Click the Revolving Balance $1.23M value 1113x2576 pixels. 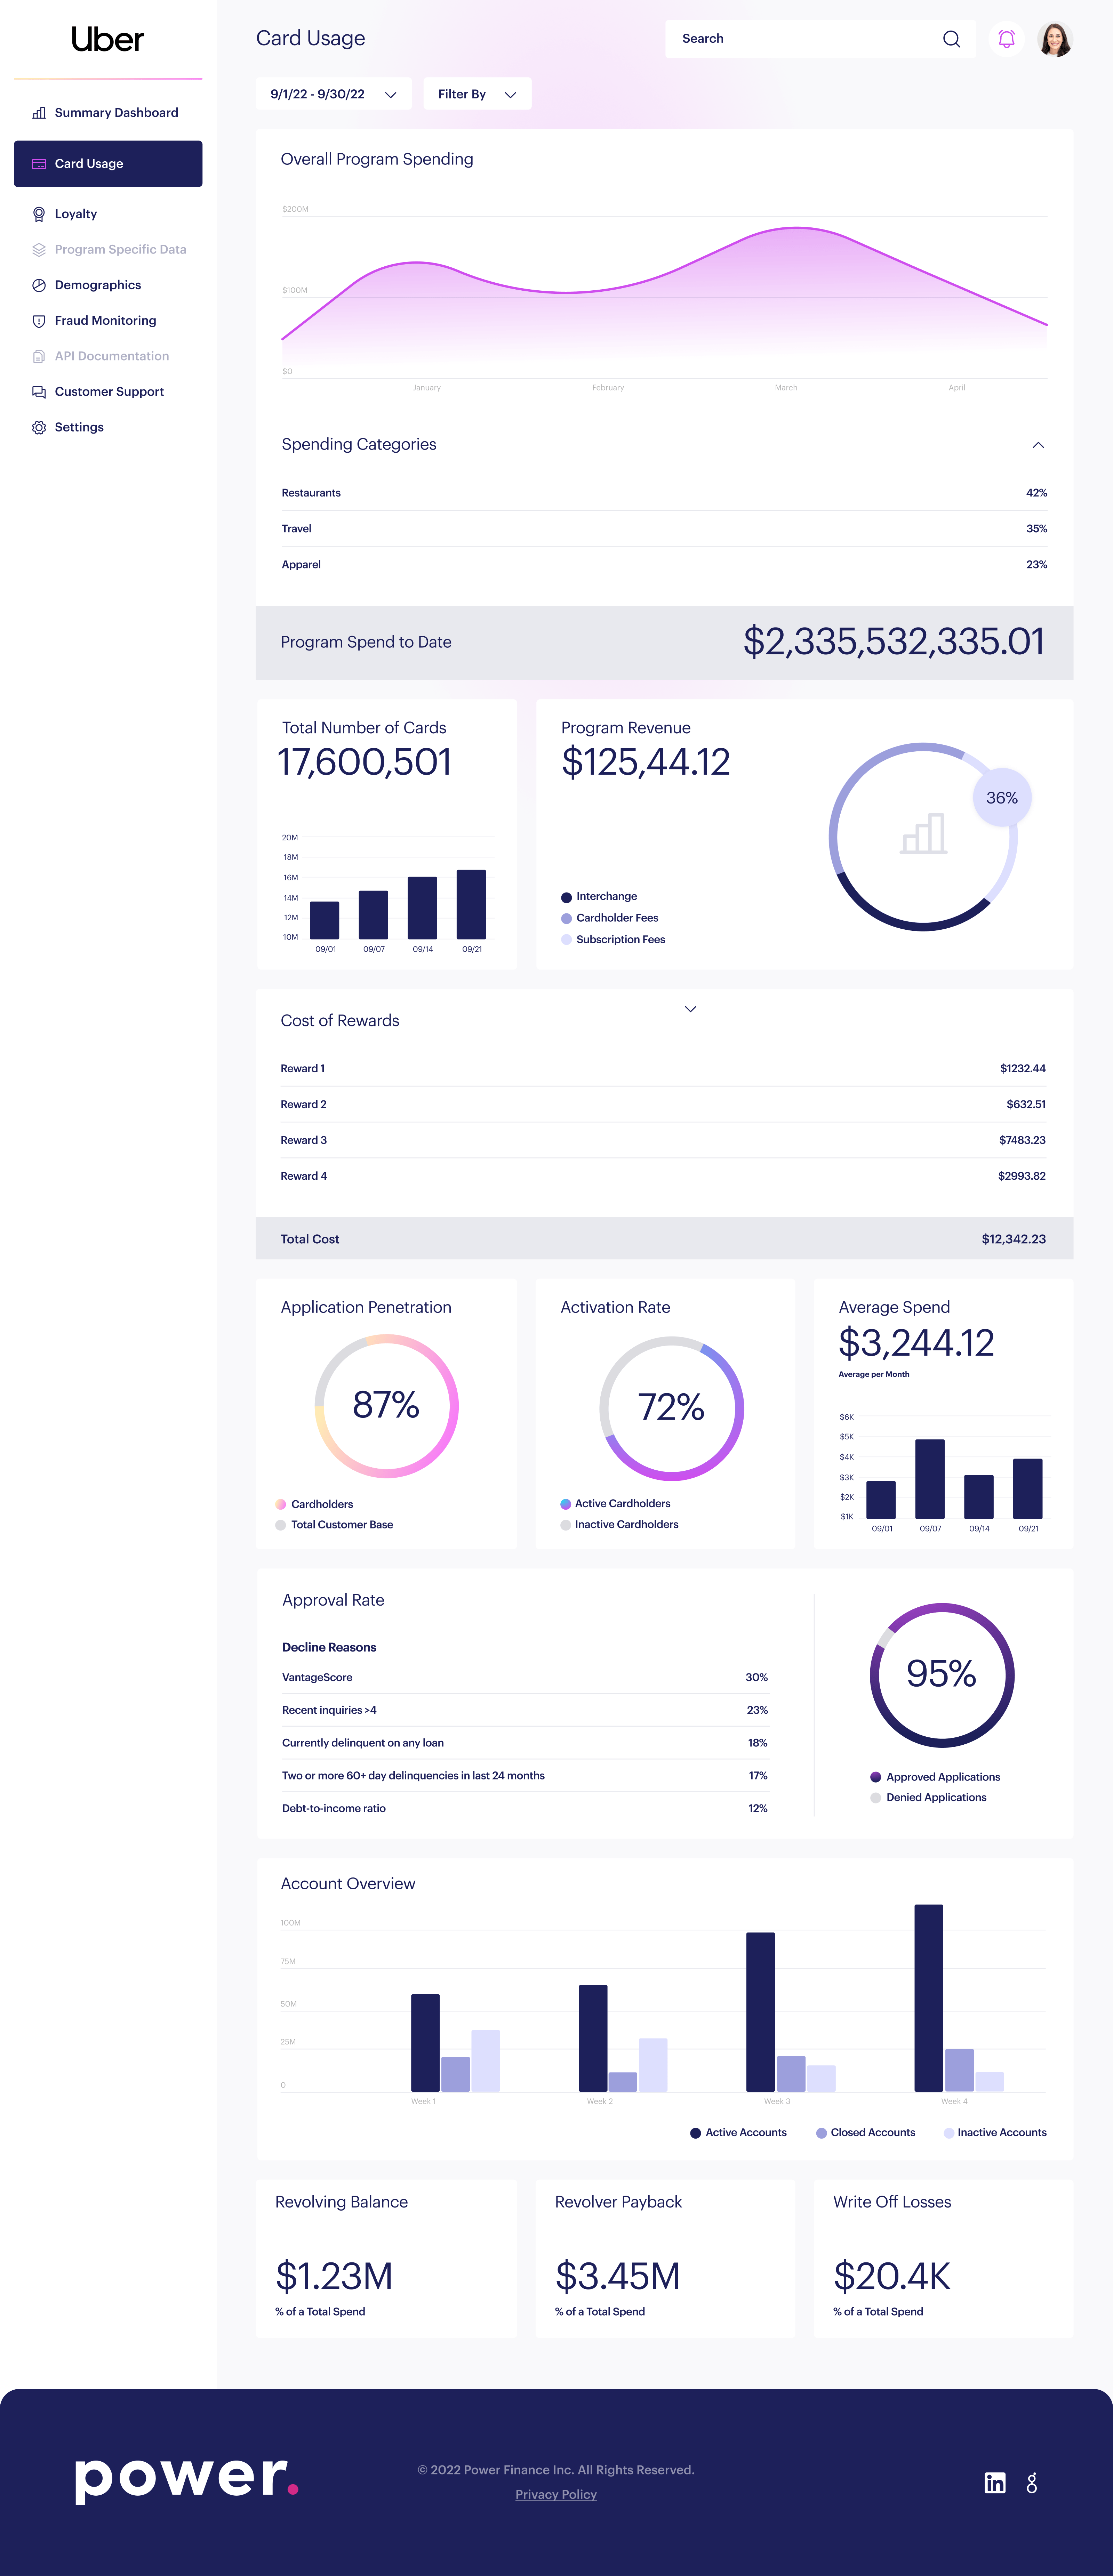pos(334,2276)
